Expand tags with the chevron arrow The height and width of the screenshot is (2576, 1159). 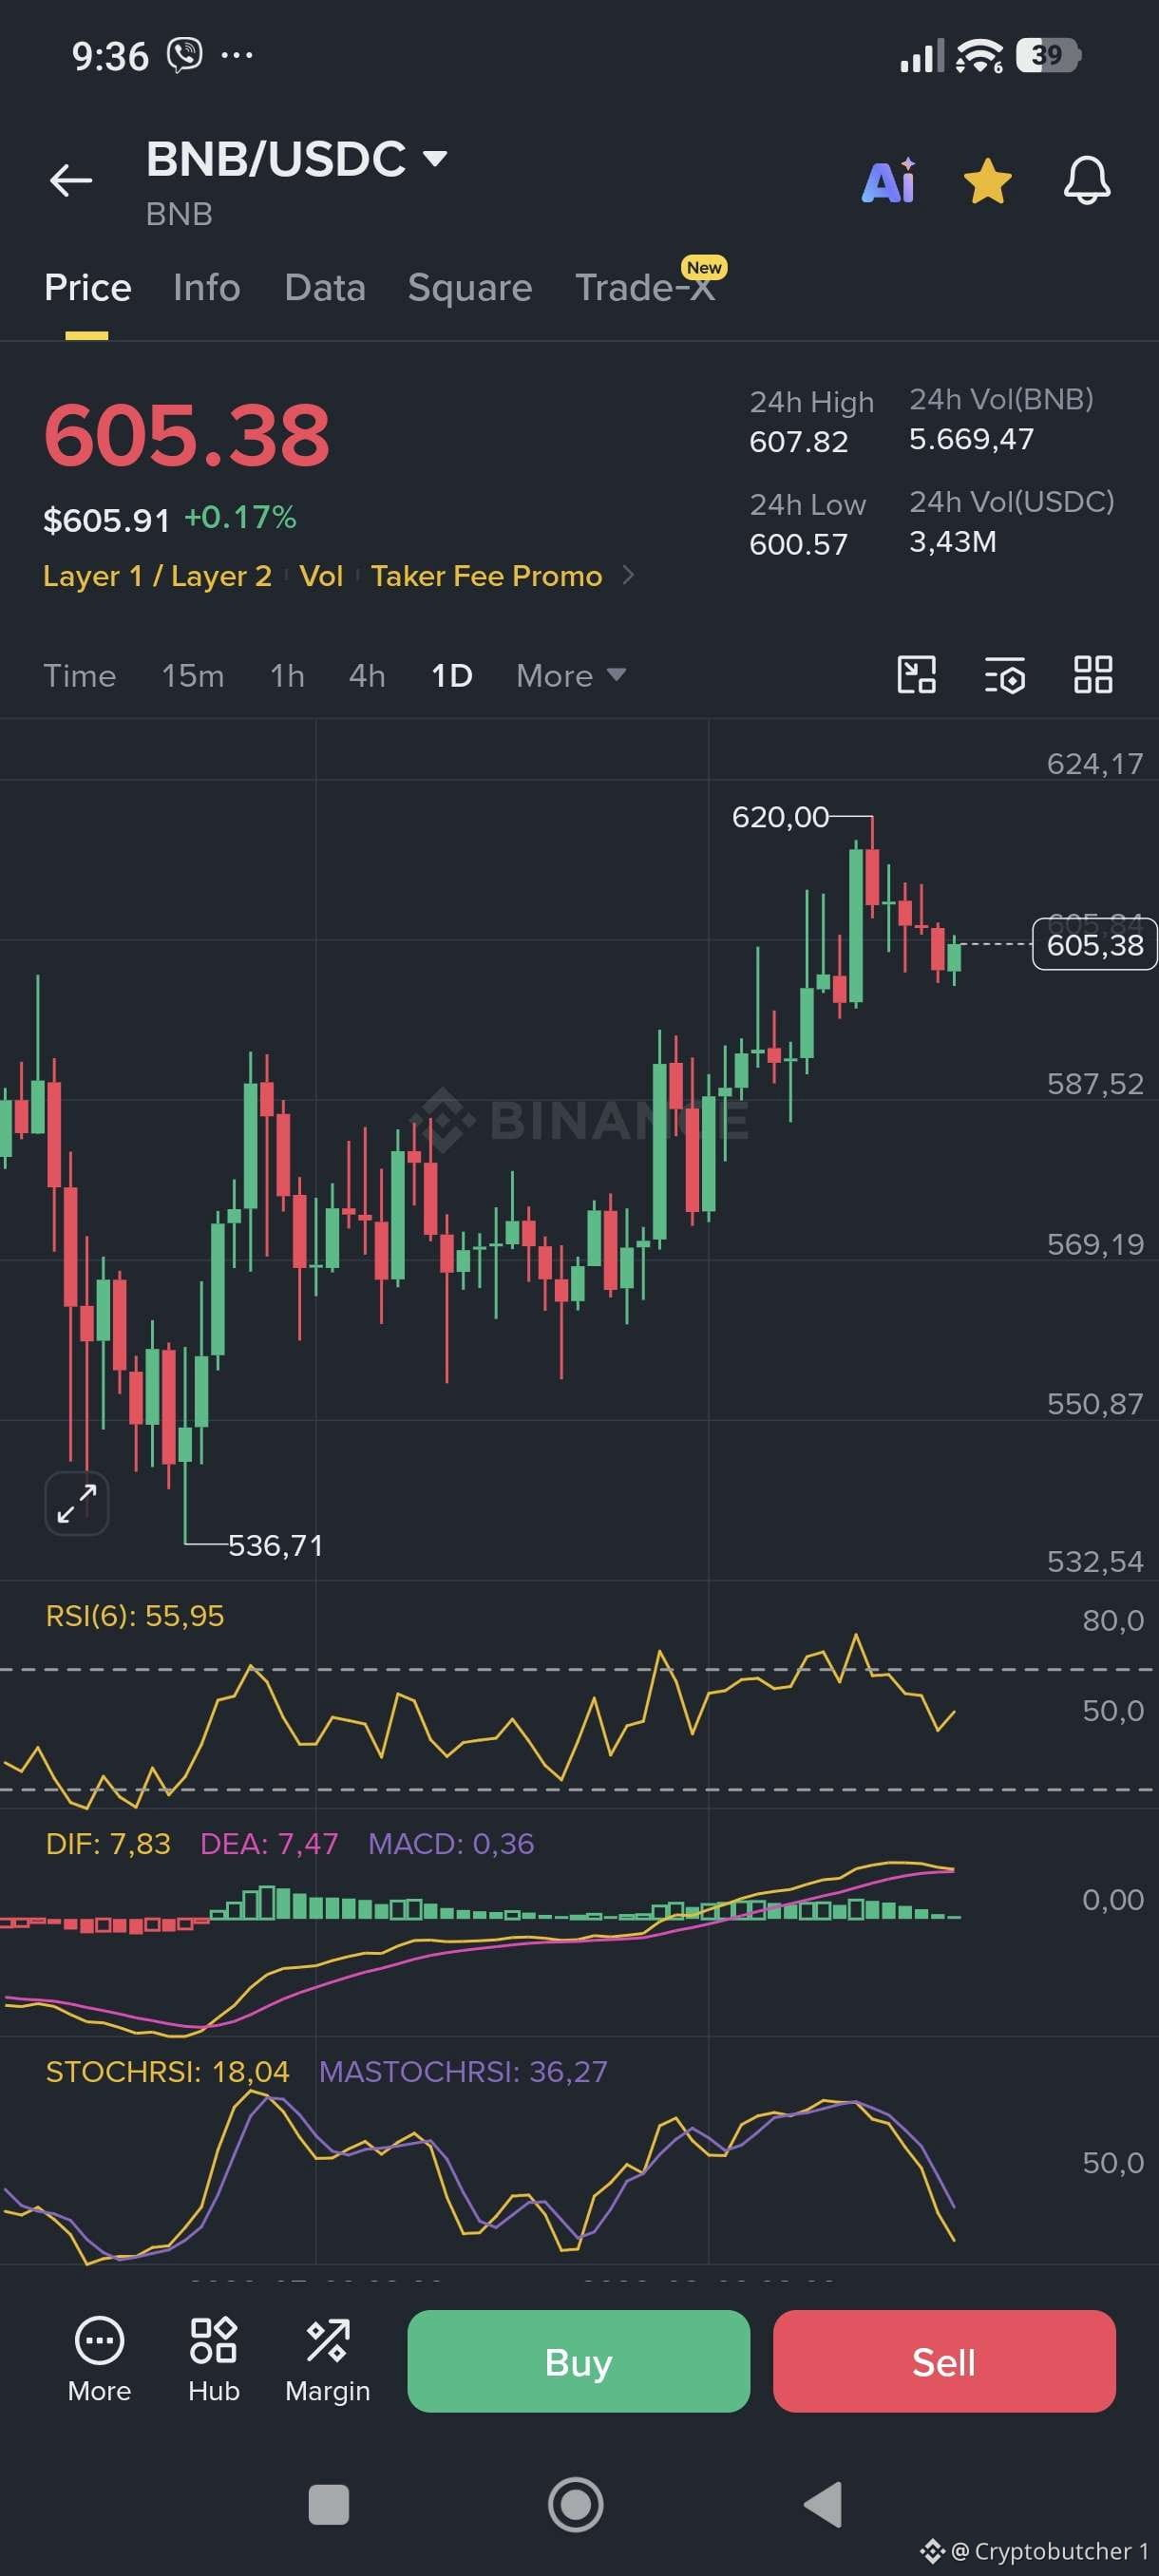[628, 575]
